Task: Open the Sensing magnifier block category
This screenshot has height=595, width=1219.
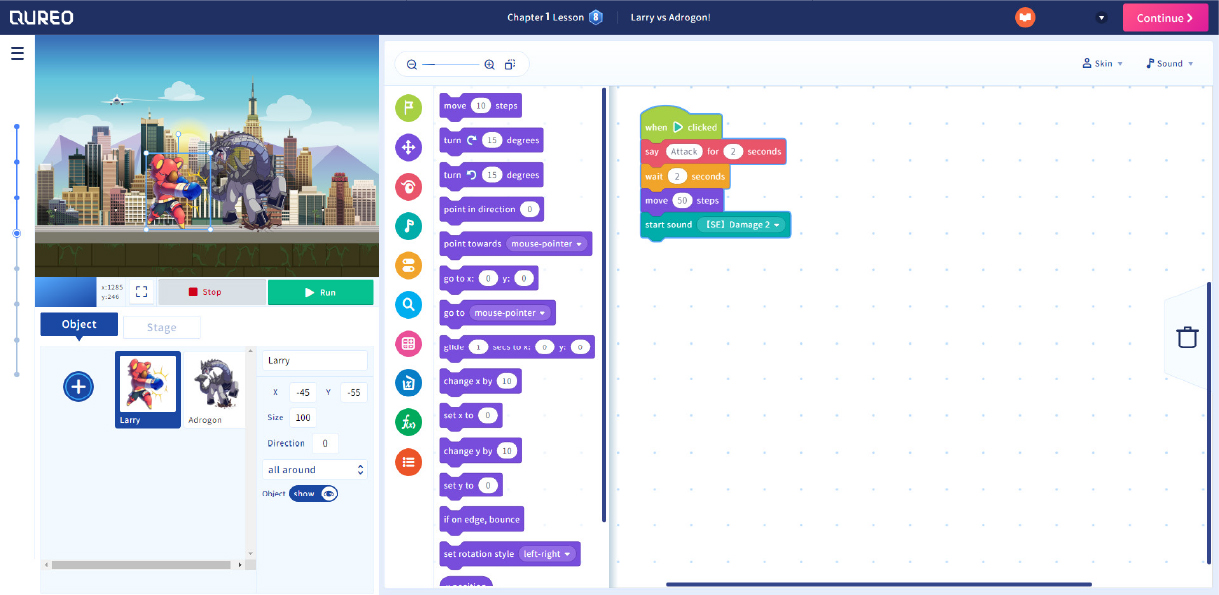Action: pyautogui.click(x=408, y=304)
